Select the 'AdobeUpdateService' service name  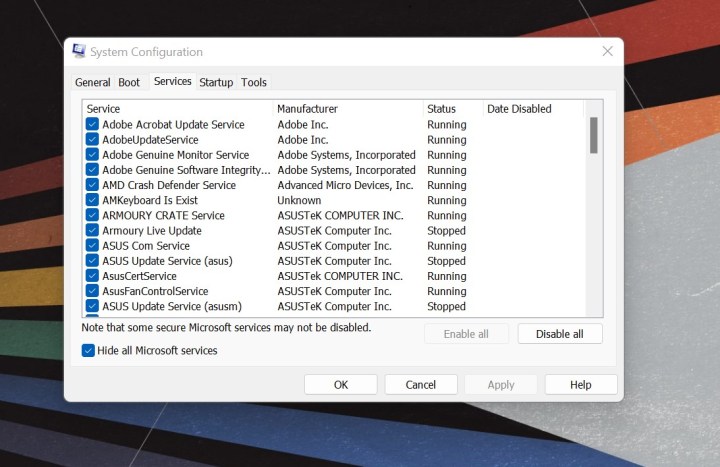pos(150,140)
